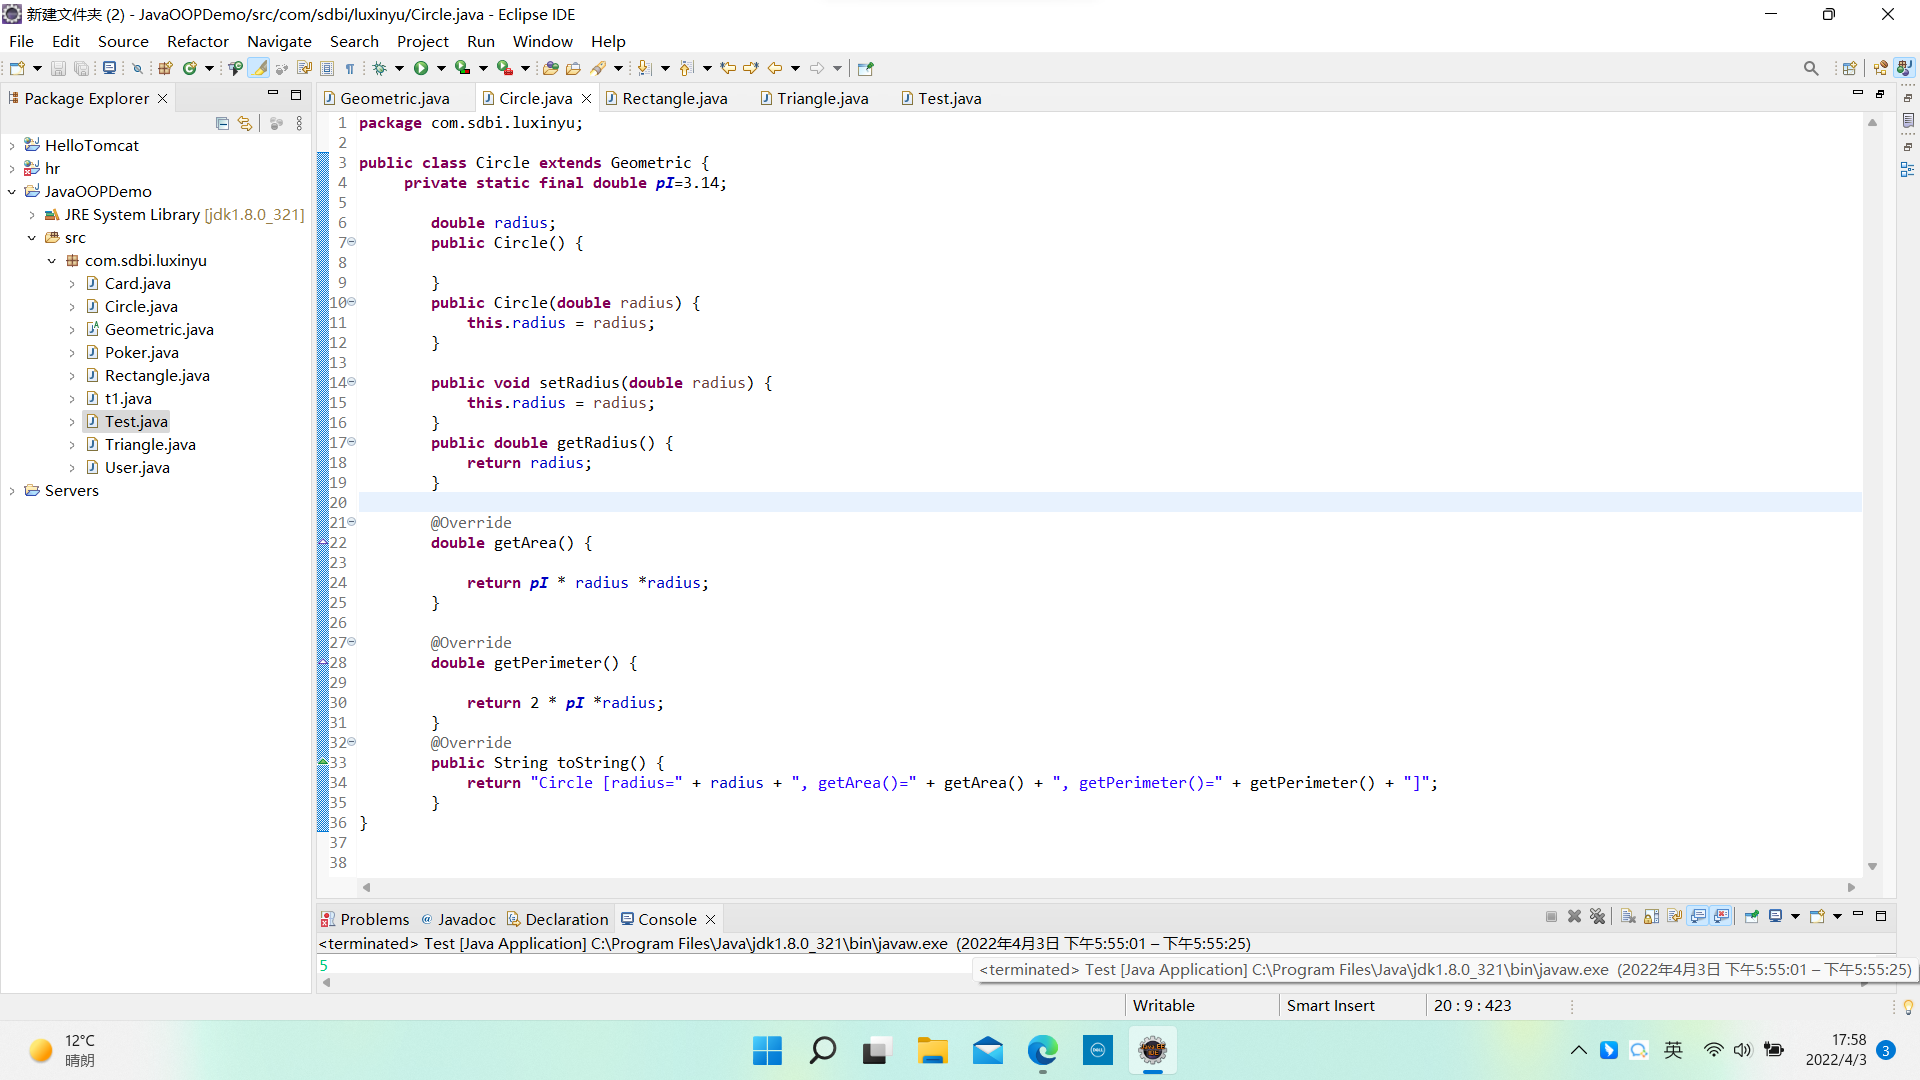
Task: Switch to the Rectangle.java editor tab
Action: 674,98
